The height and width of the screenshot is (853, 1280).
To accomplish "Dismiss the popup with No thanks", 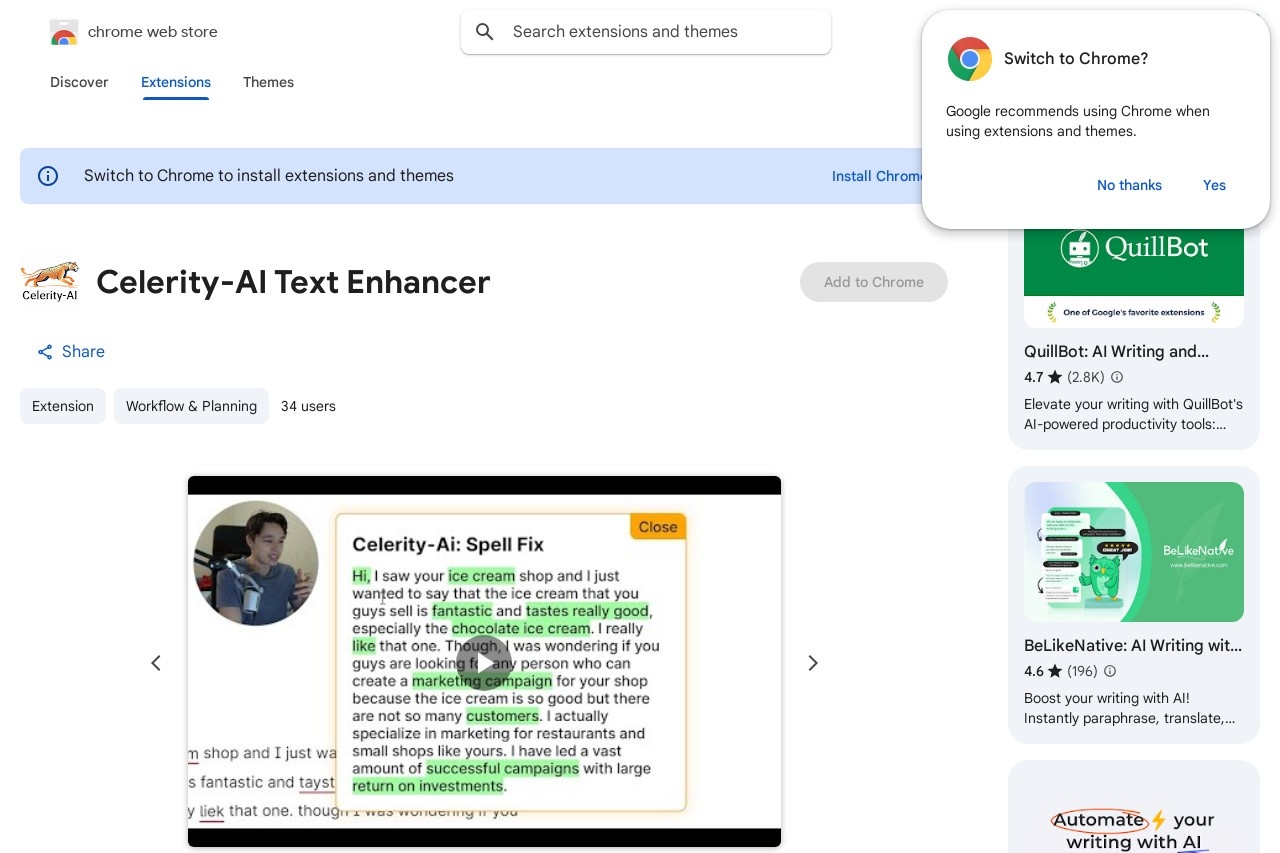I will point(1129,185).
